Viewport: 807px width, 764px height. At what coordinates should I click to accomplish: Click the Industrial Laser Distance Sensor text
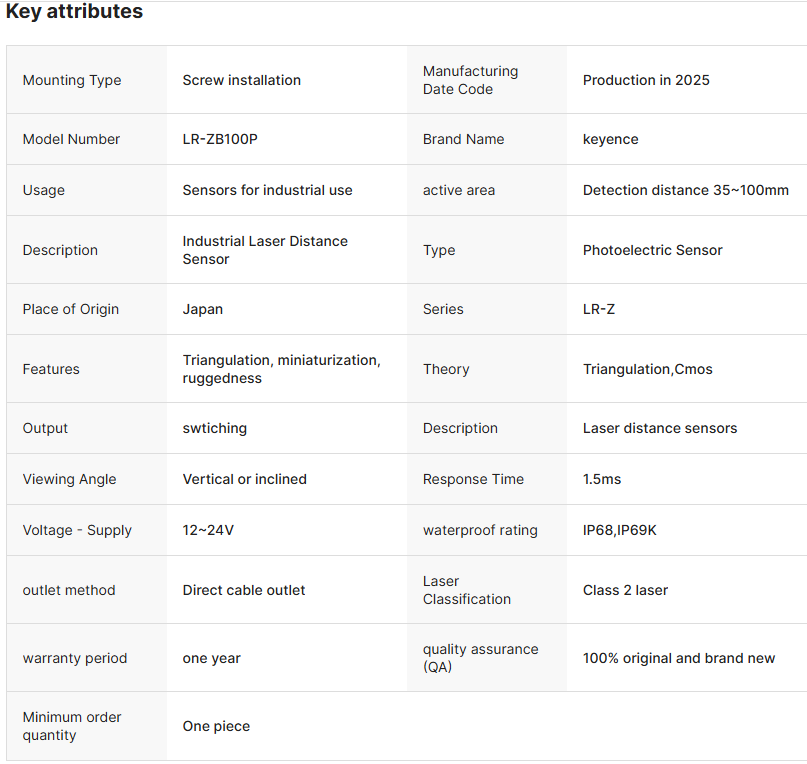tap(265, 250)
